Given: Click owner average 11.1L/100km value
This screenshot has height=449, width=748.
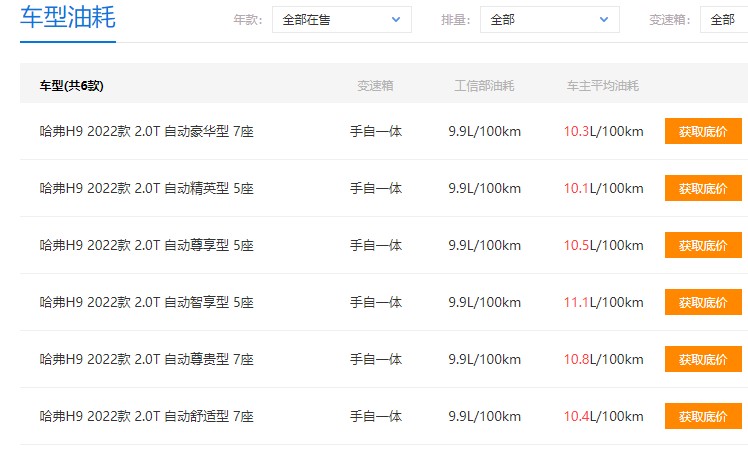Looking at the screenshot, I should click(x=603, y=302).
